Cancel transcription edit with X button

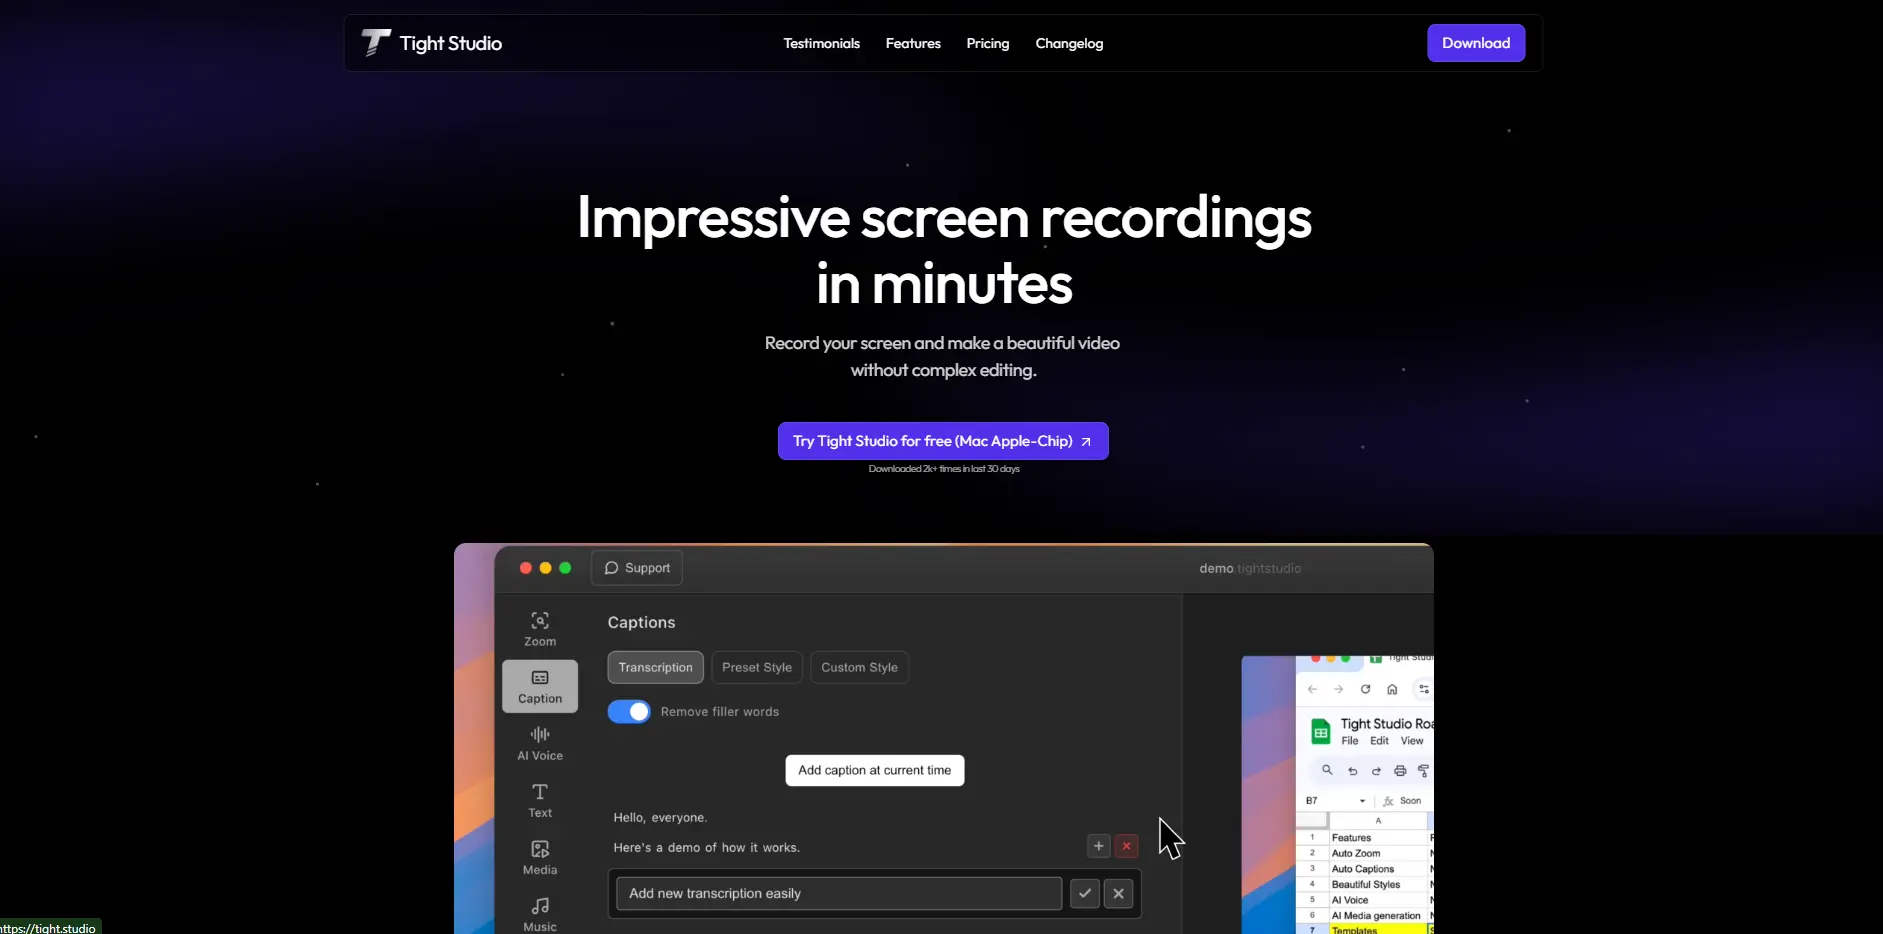click(1118, 893)
